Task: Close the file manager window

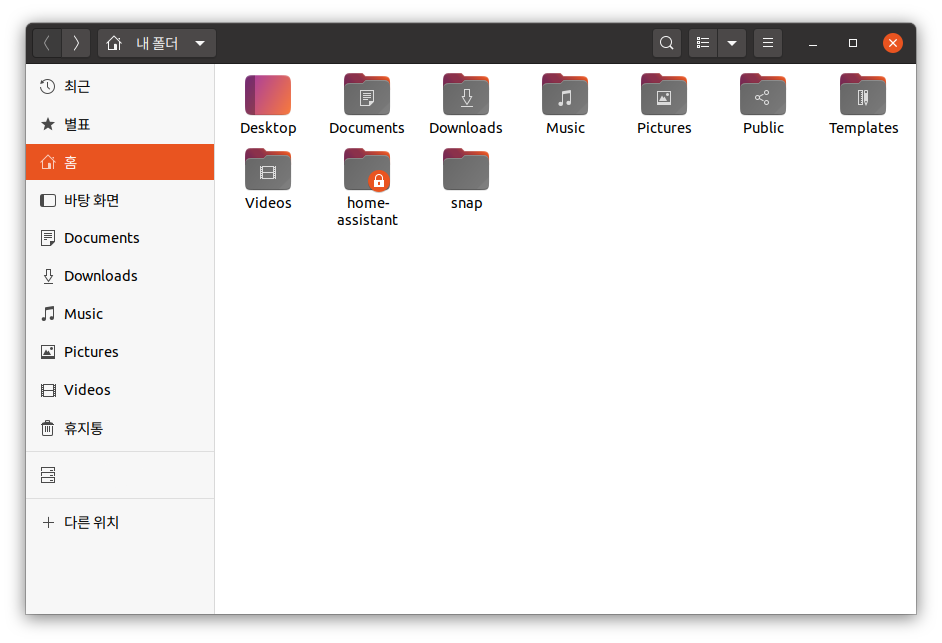Action: point(893,43)
